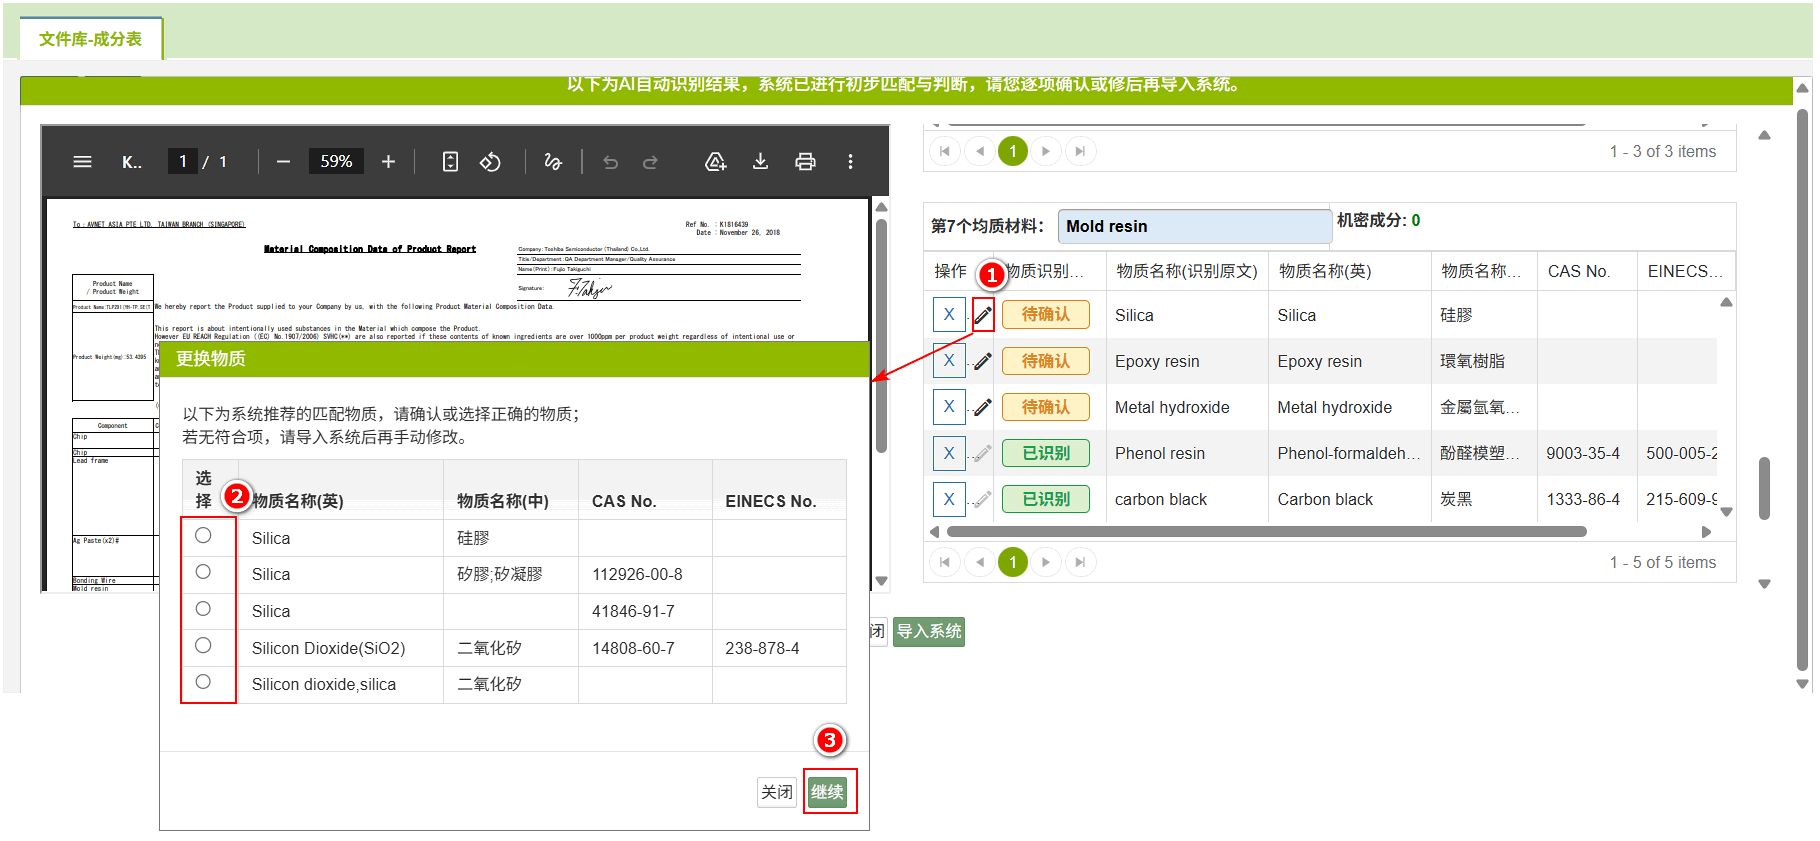Screen dimensions: 1820x841
Task: Rotate the PDF document counterclockwise
Action: tap(490, 162)
